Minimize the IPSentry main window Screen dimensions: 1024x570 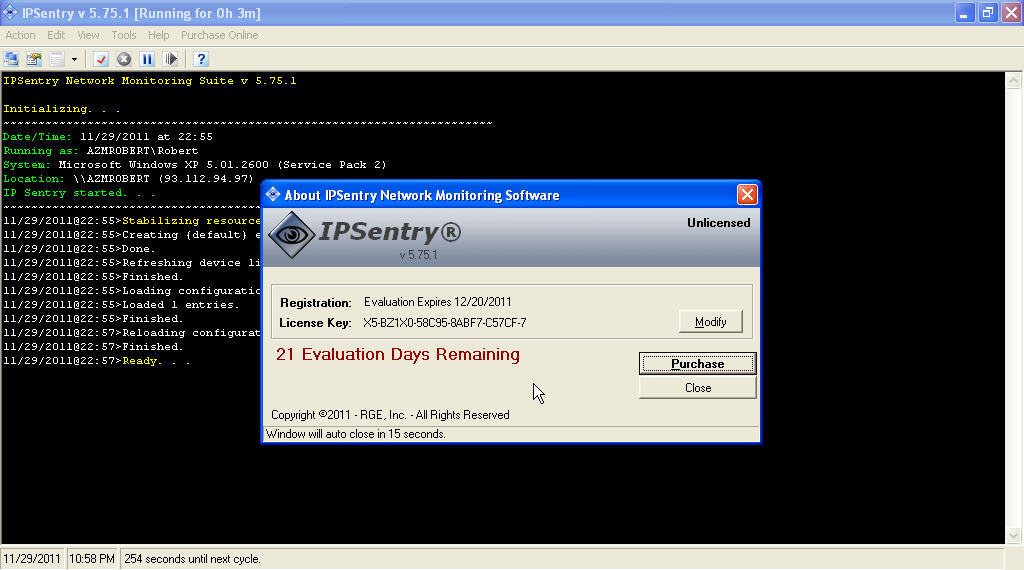[x=964, y=13]
